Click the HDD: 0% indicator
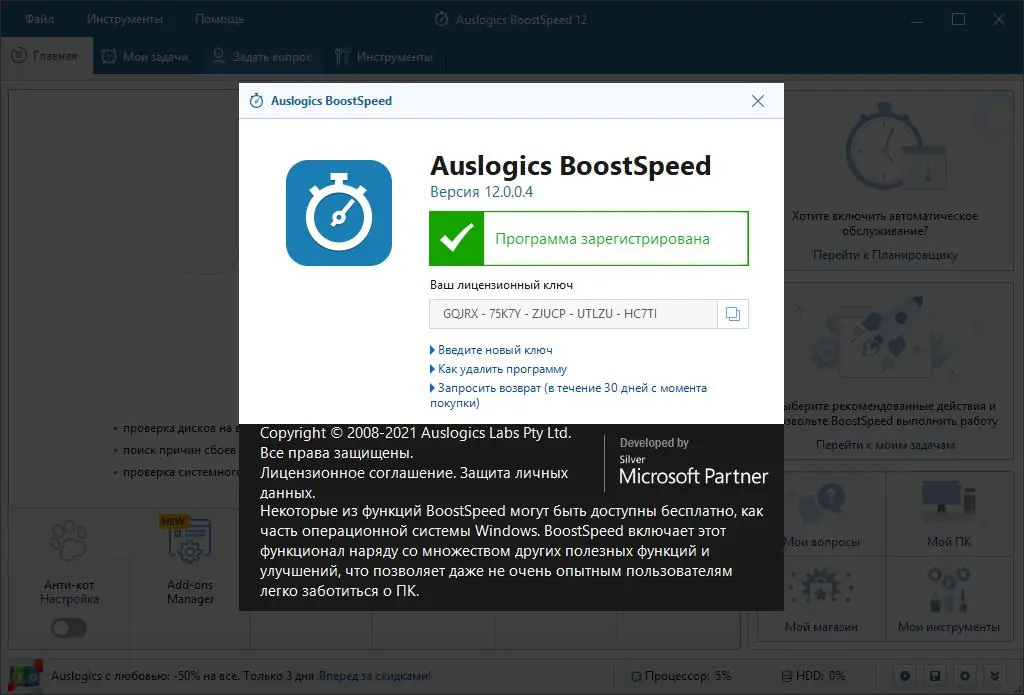 (813, 676)
